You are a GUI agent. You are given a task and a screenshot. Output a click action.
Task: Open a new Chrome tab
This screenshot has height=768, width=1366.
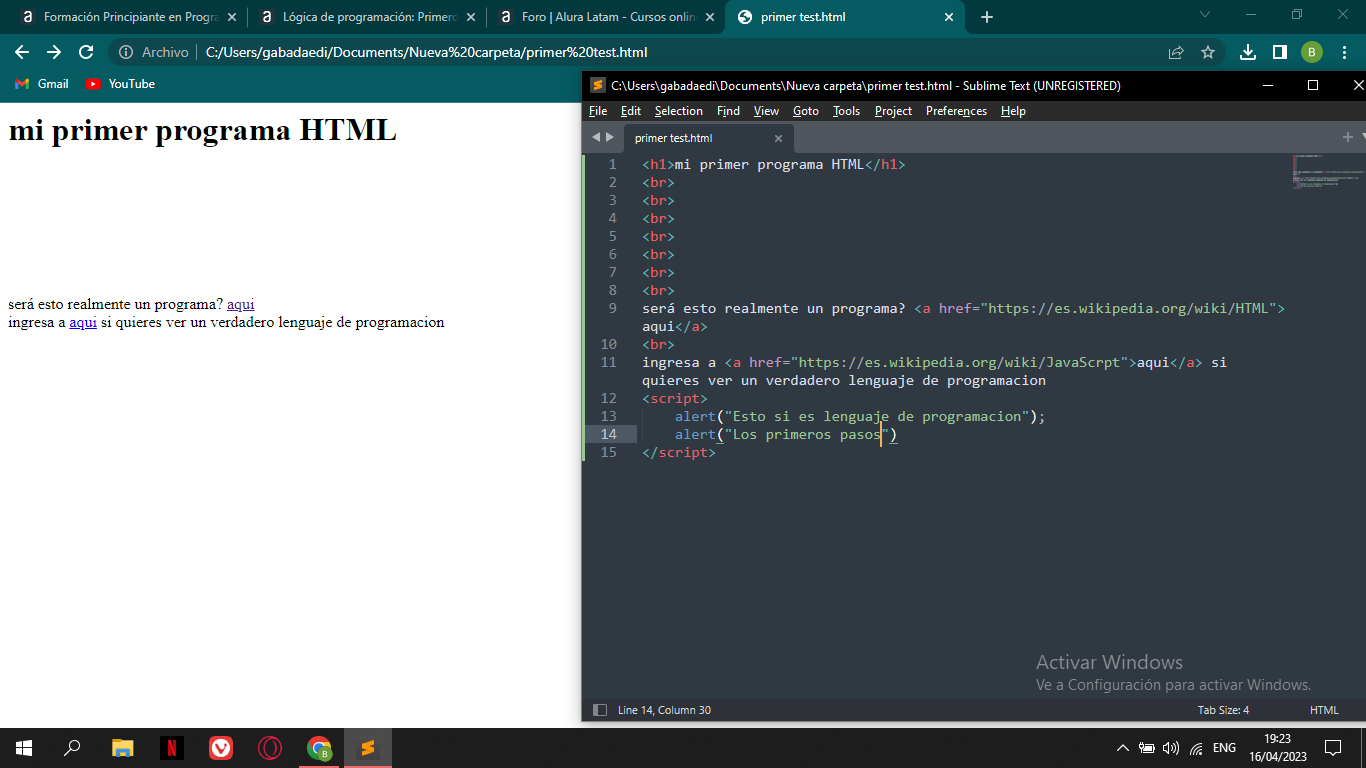tap(987, 17)
